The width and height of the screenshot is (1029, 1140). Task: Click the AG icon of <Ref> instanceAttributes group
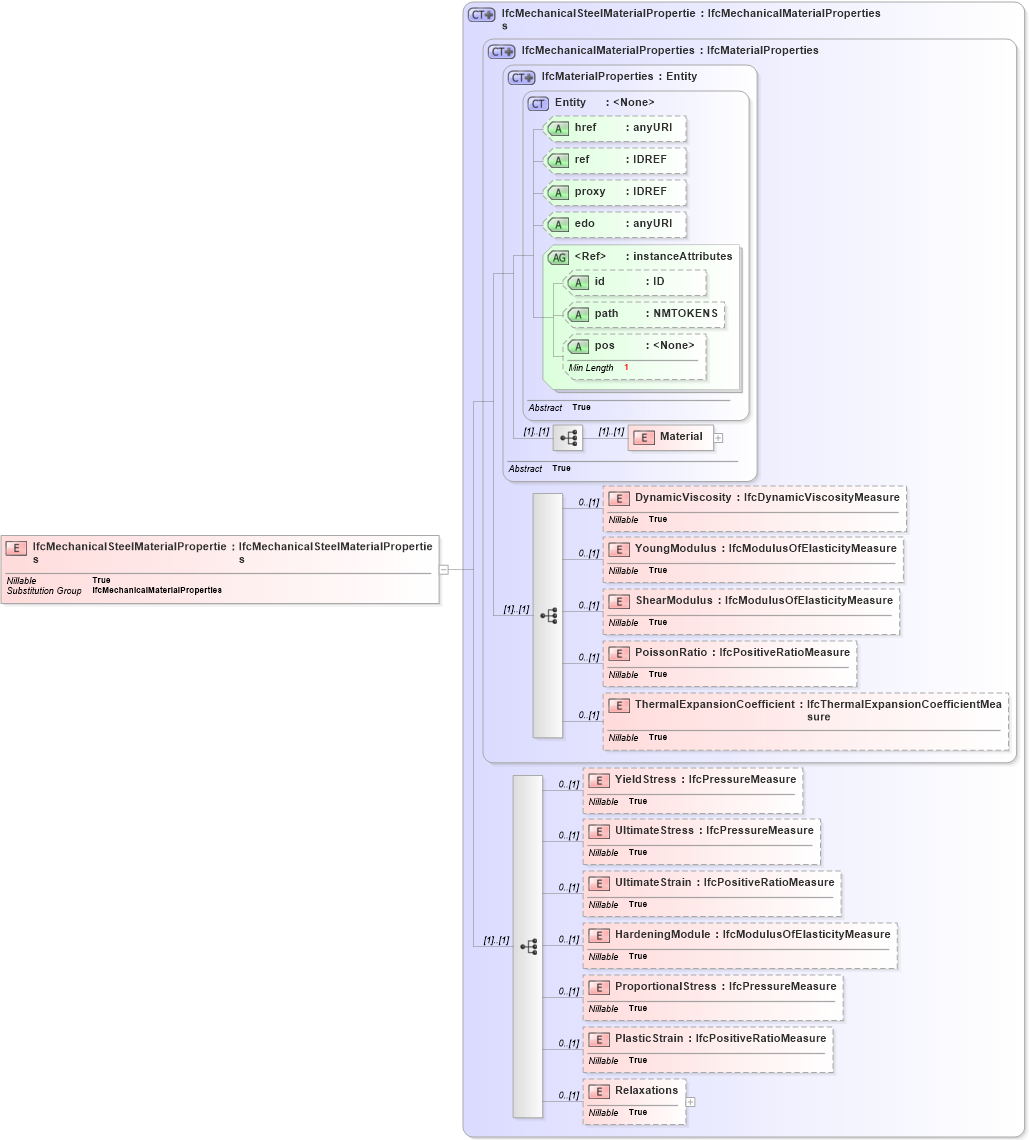point(557,256)
